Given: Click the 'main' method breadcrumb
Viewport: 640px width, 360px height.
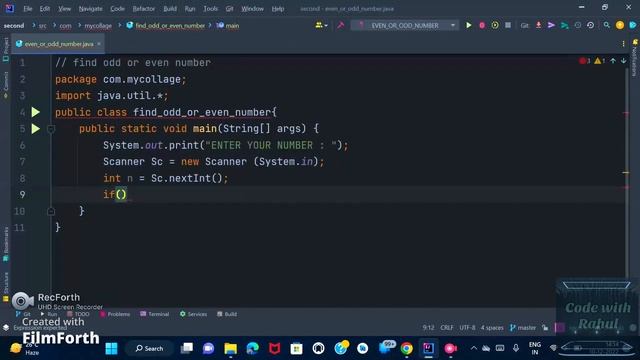Looking at the screenshot, I should [x=228, y=25].
